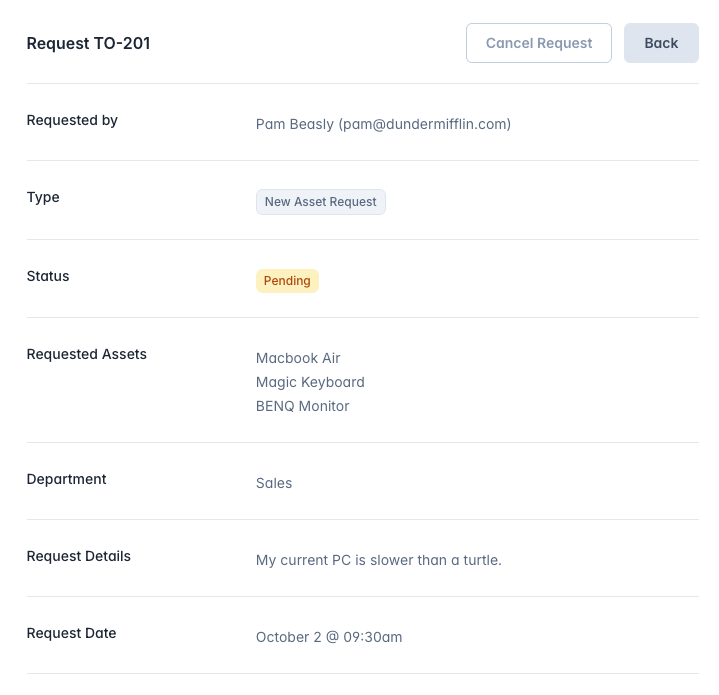Select Magic Keyboard in requested assets
Viewport: 719px width, 695px height.
(x=310, y=382)
